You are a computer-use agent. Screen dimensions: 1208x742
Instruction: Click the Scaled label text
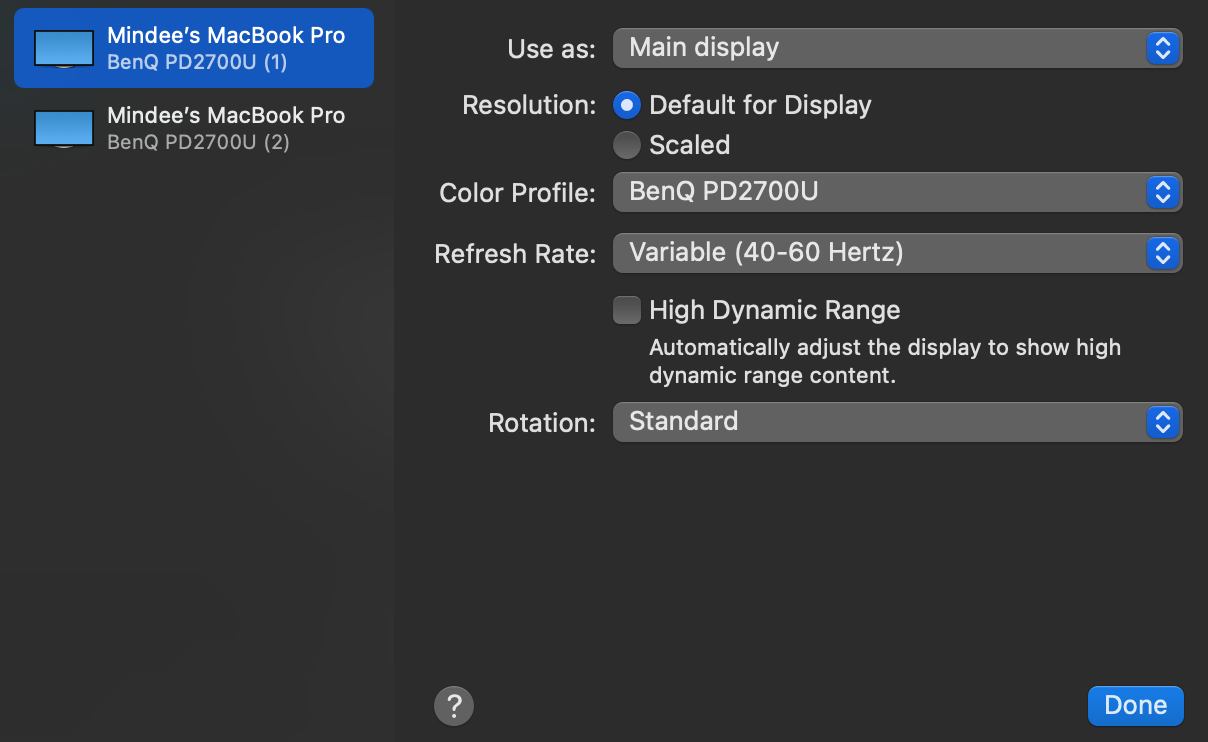click(x=690, y=145)
